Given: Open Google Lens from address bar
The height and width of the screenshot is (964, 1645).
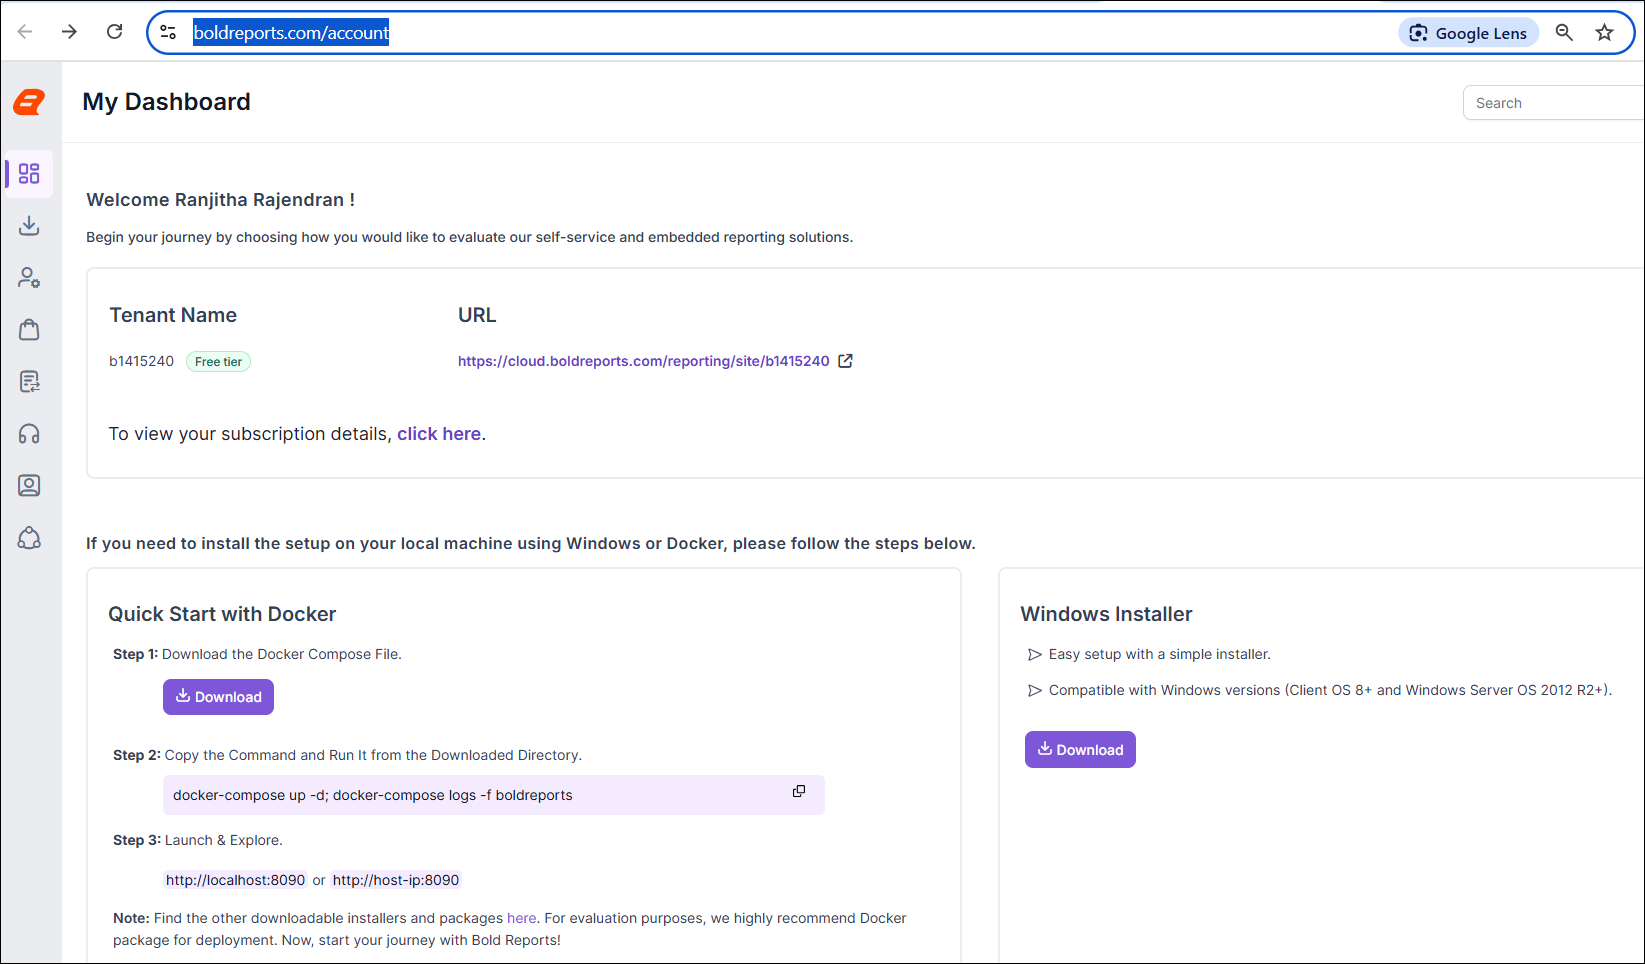Looking at the screenshot, I should coord(1468,33).
